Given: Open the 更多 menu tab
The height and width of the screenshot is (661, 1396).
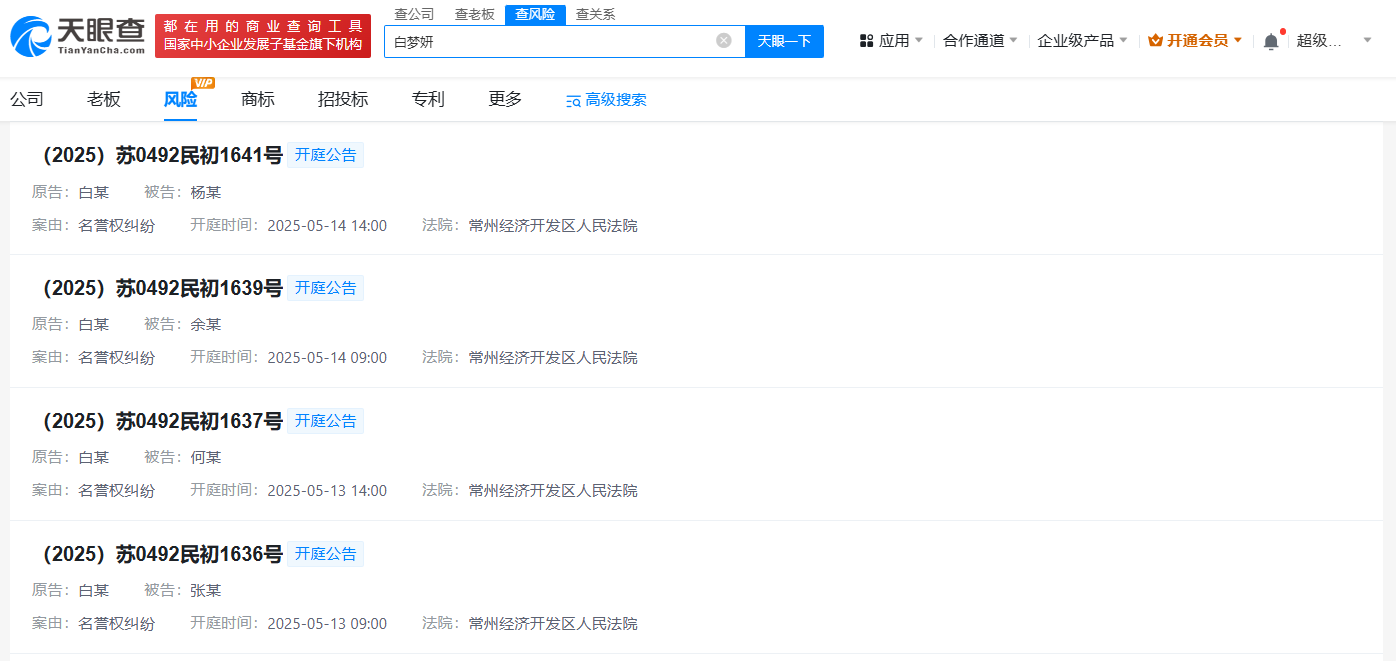Looking at the screenshot, I should 505,99.
